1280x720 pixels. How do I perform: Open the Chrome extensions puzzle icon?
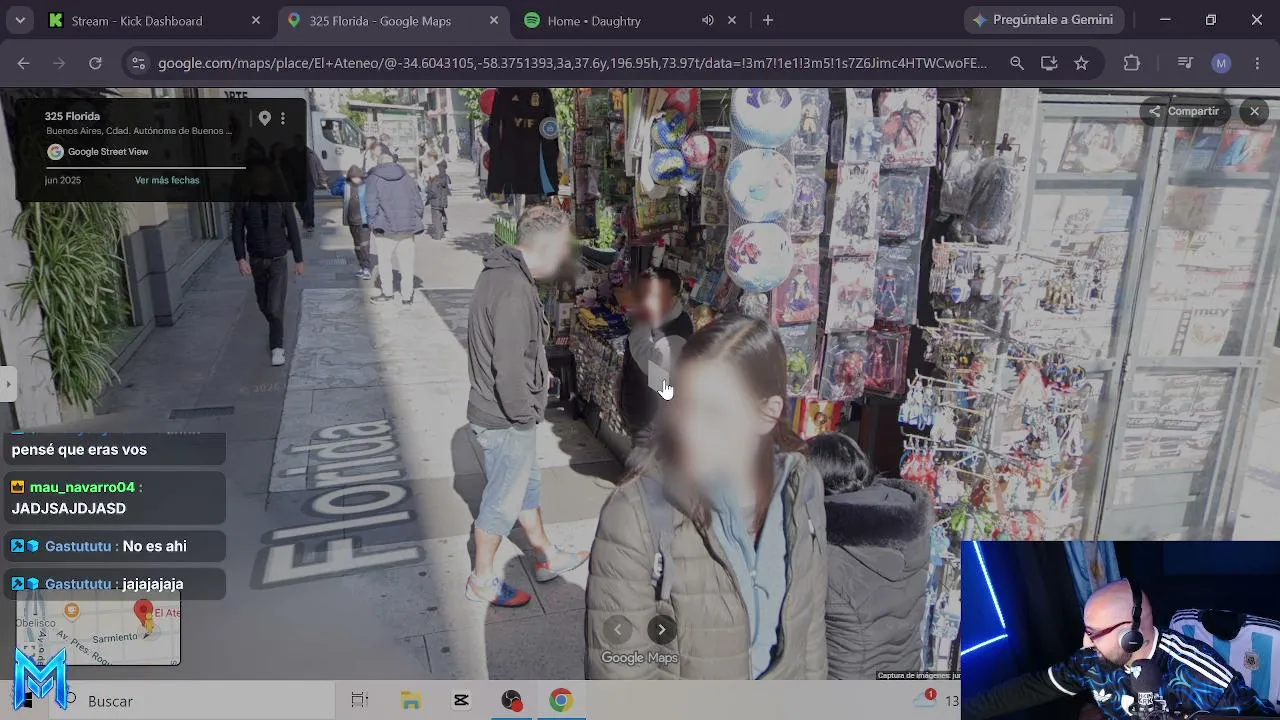click(x=1132, y=63)
